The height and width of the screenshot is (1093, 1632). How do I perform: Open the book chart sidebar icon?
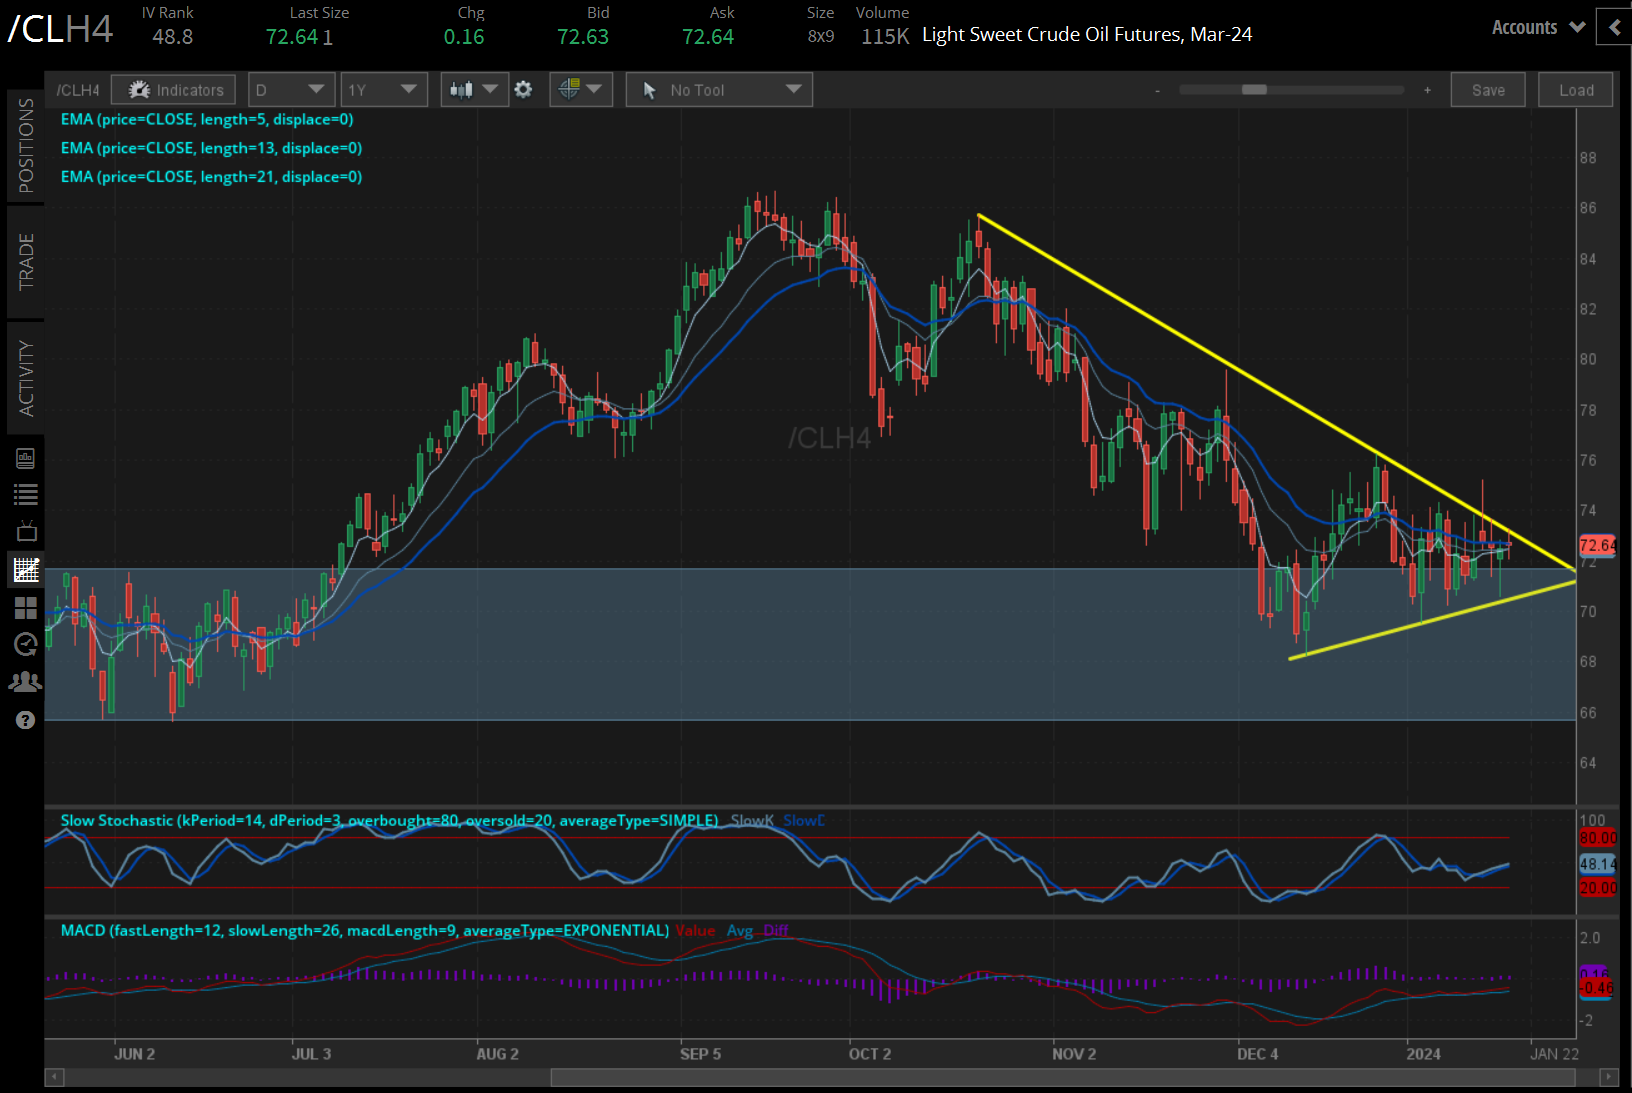pyautogui.click(x=26, y=458)
